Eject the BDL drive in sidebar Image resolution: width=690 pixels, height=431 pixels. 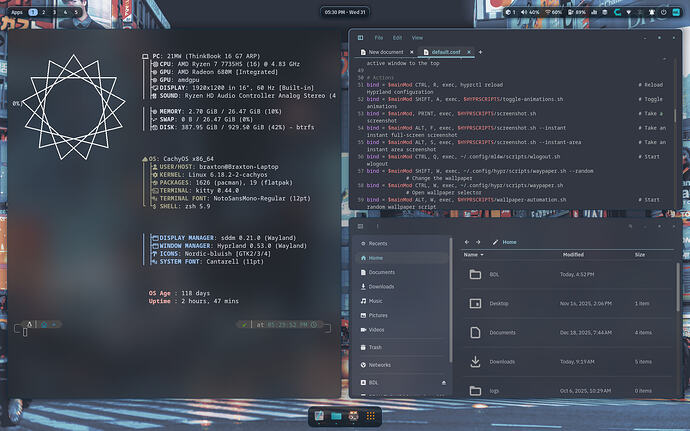pos(444,383)
